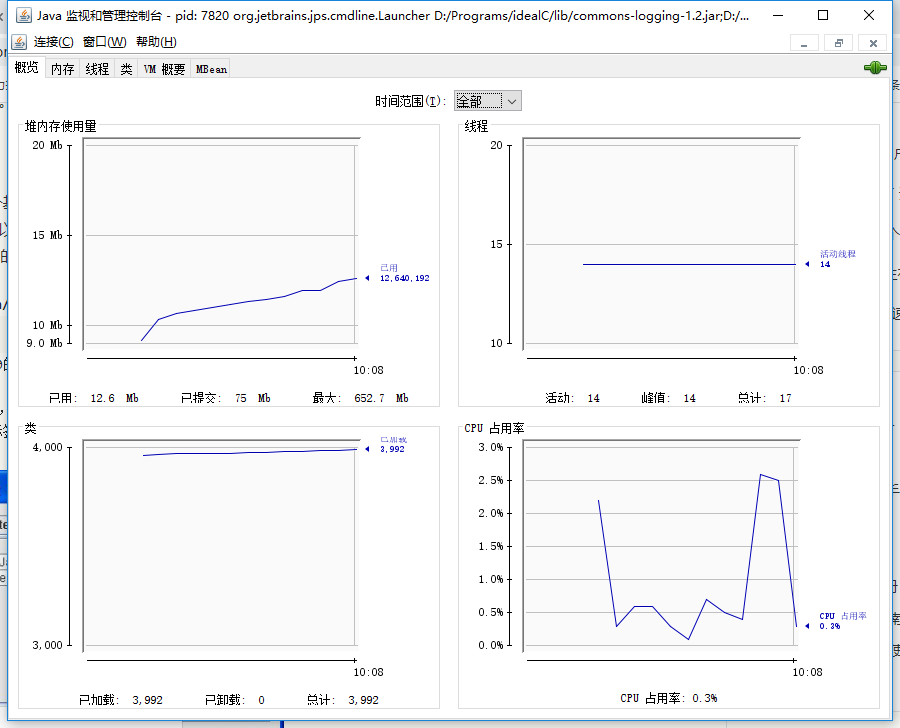Click the restore icon of the inner connection window

(x=837, y=43)
